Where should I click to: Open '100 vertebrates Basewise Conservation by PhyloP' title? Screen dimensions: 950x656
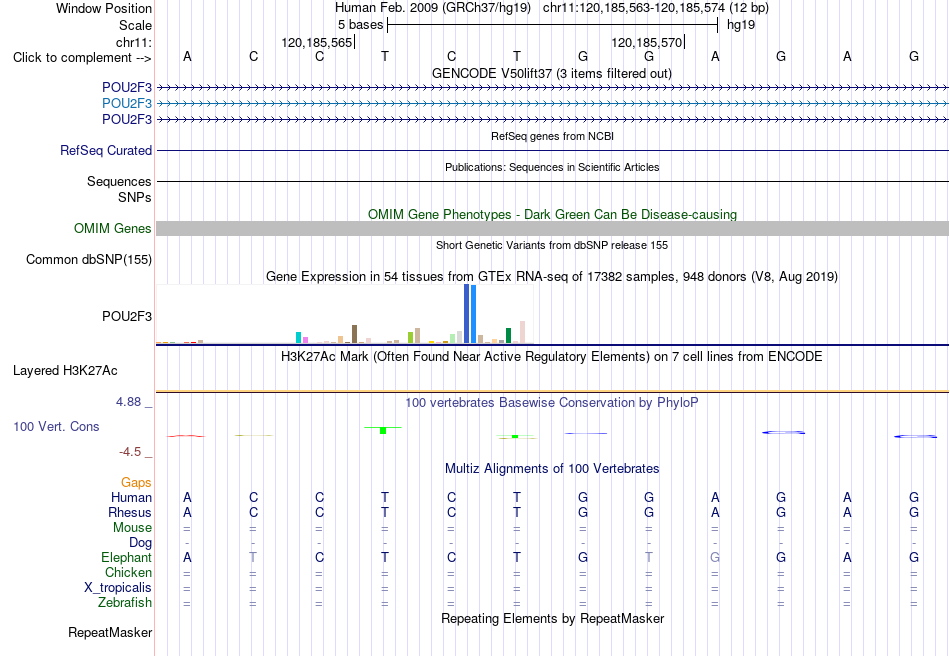point(552,402)
